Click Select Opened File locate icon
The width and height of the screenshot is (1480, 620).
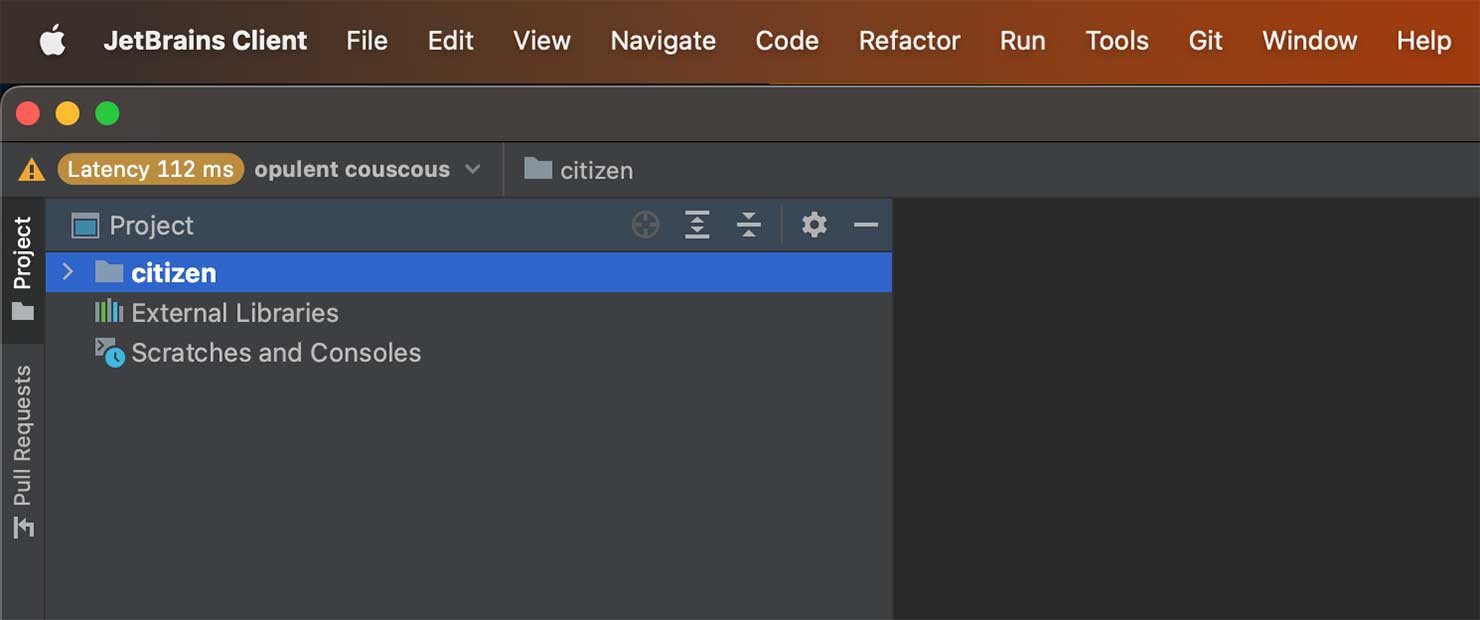tap(646, 226)
